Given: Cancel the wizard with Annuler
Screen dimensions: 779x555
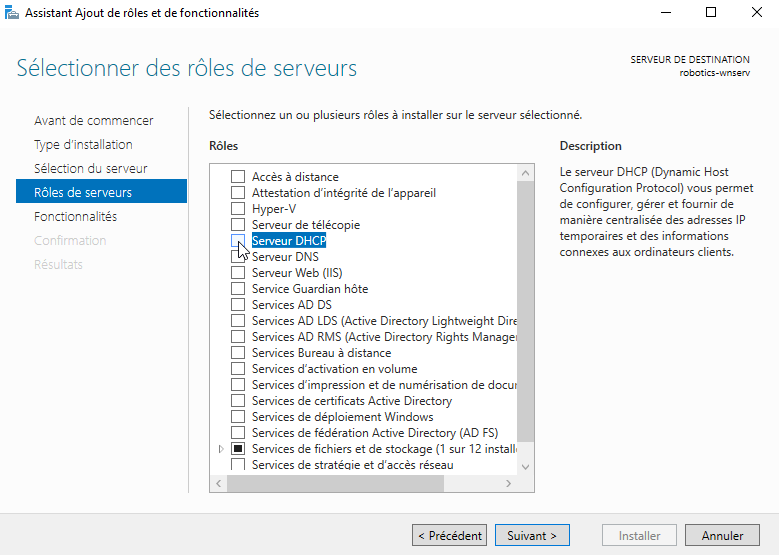Looking at the screenshot, I should (722, 536).
